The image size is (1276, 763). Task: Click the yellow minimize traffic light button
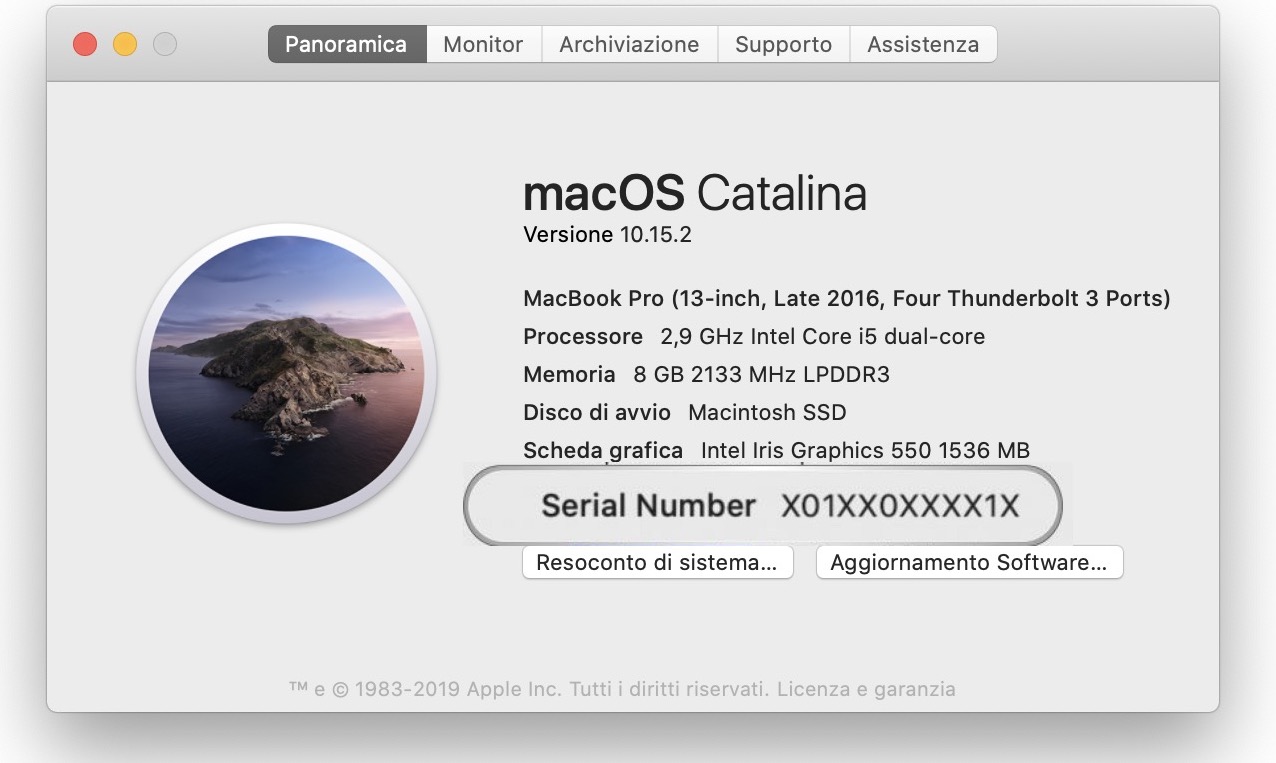(x=124, y=44)
